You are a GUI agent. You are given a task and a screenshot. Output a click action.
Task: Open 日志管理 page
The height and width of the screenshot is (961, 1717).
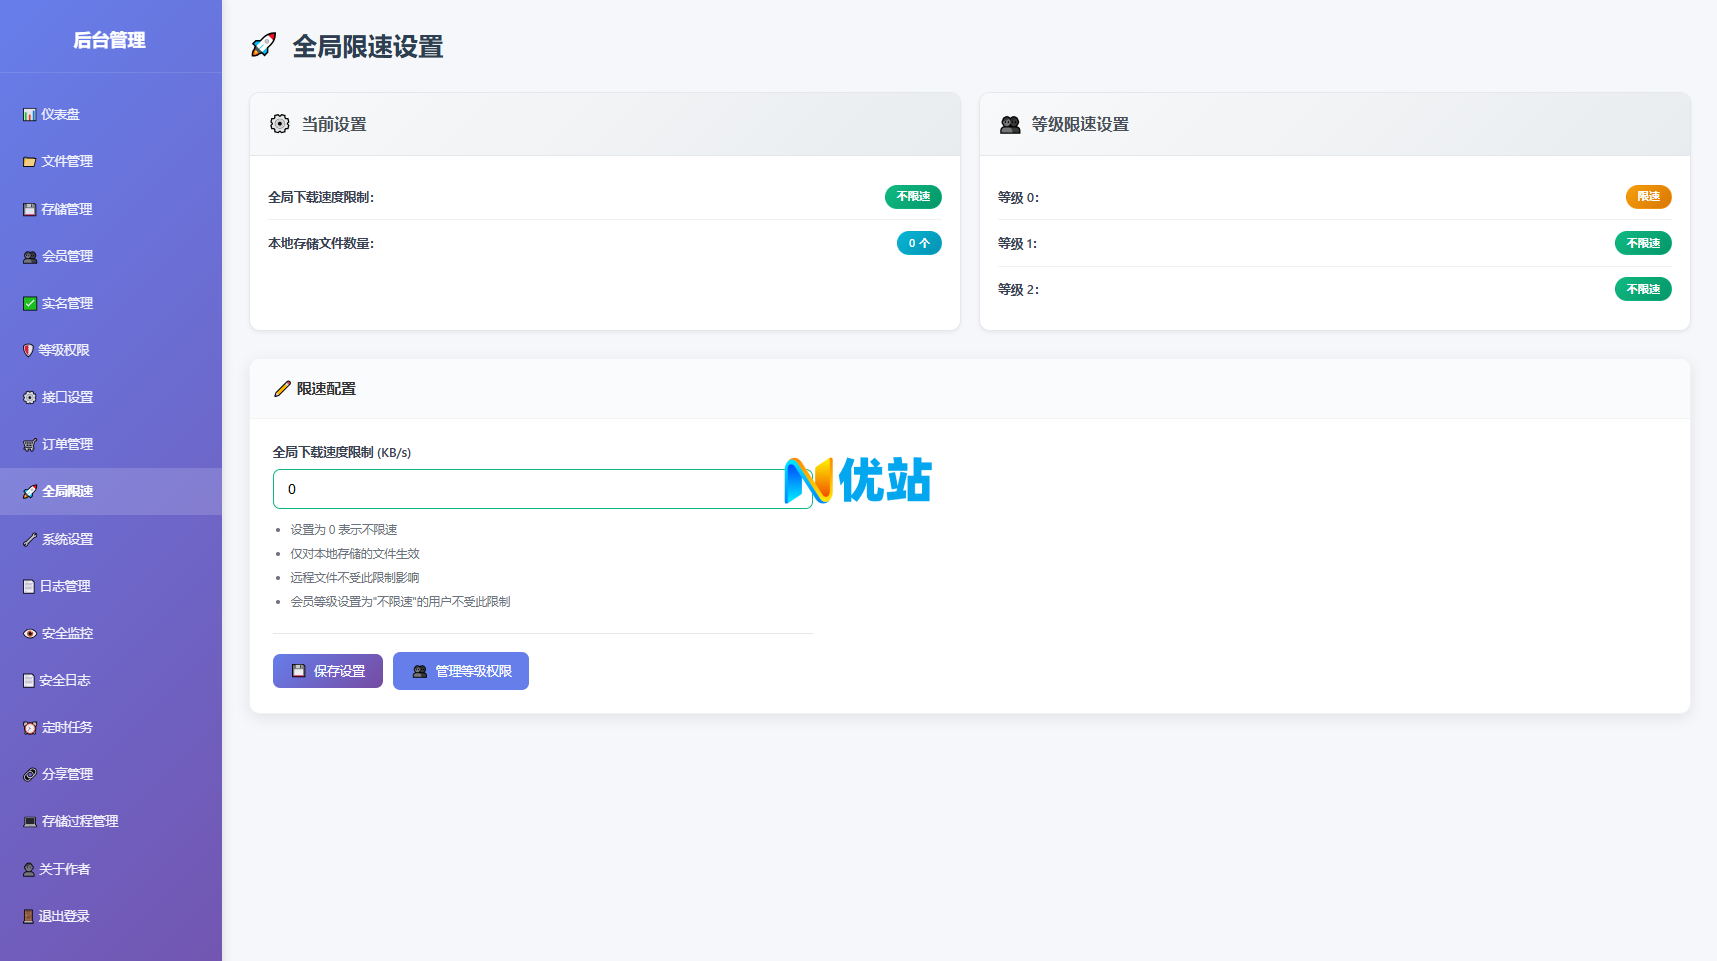point(64,586)
